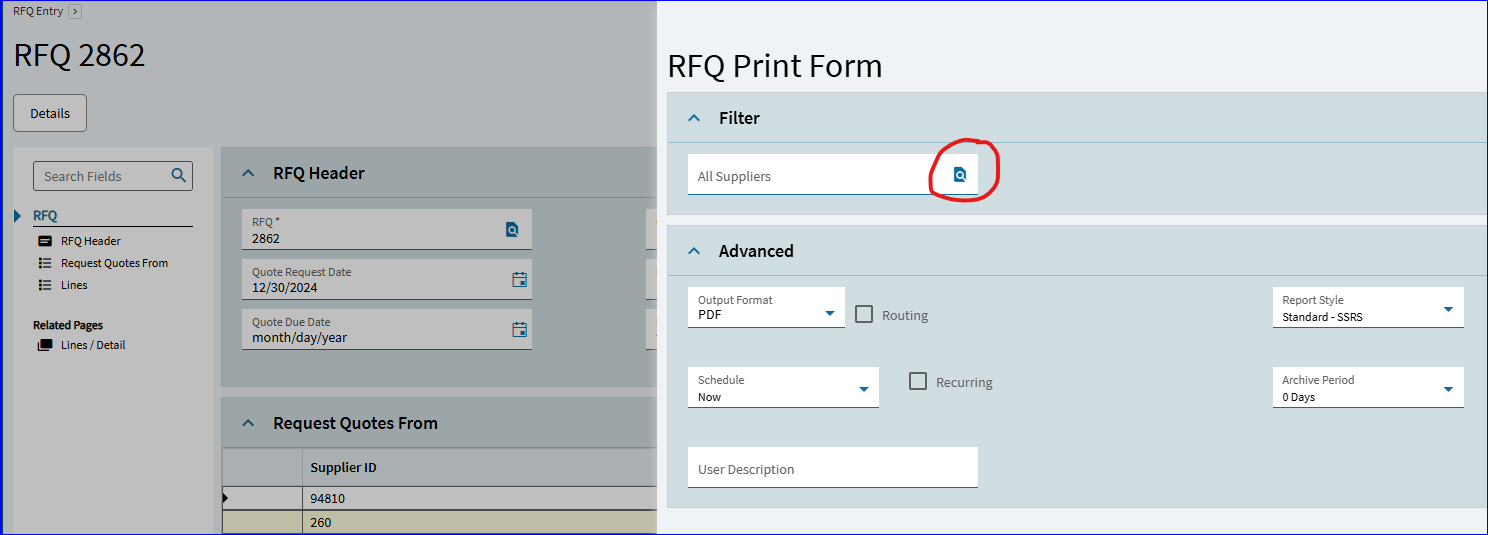Open the Output Format PDF dropdown
The image size is (1488, 535).
click(x=766, y=307)
